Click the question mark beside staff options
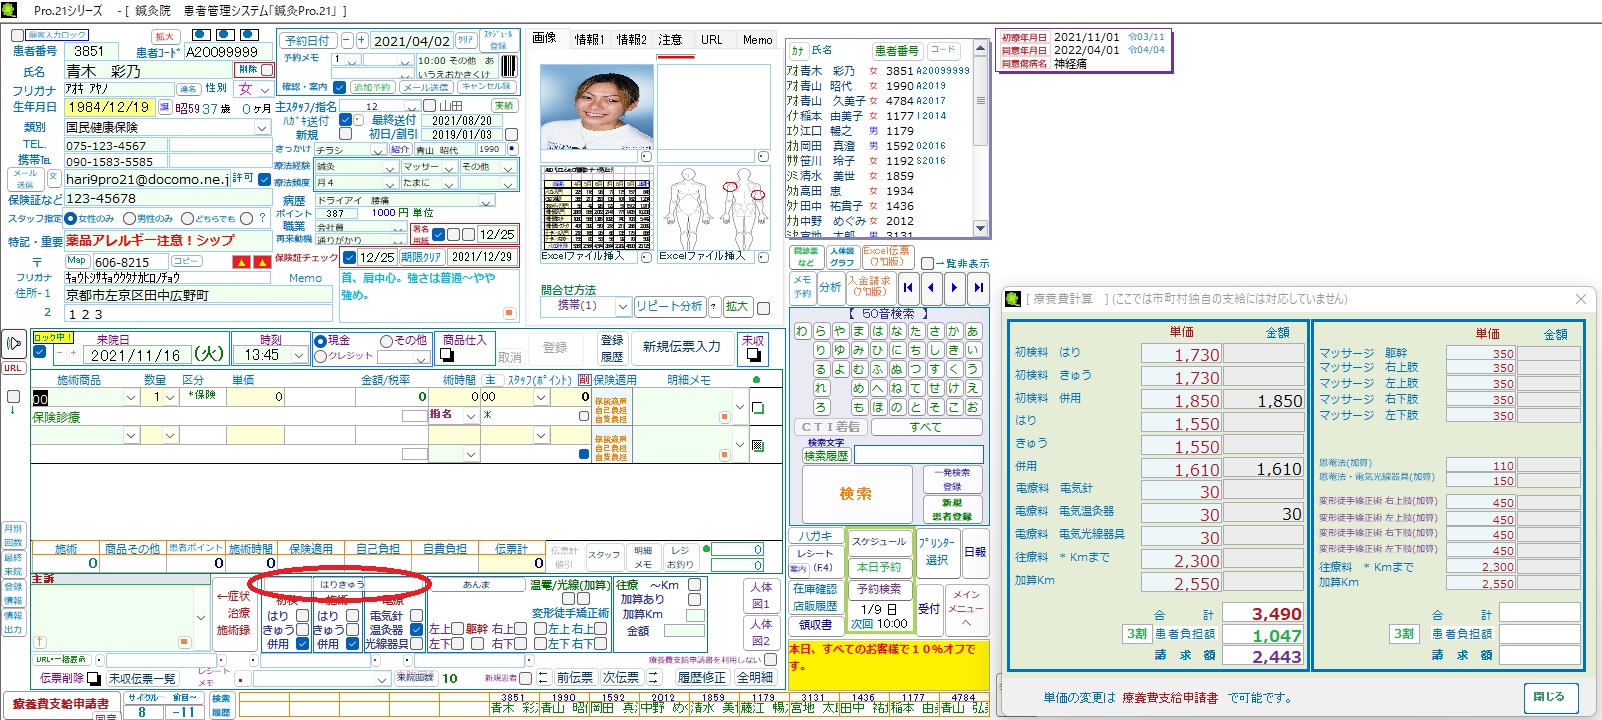This screenshot has height=720, width=1602. click(262, 218)
